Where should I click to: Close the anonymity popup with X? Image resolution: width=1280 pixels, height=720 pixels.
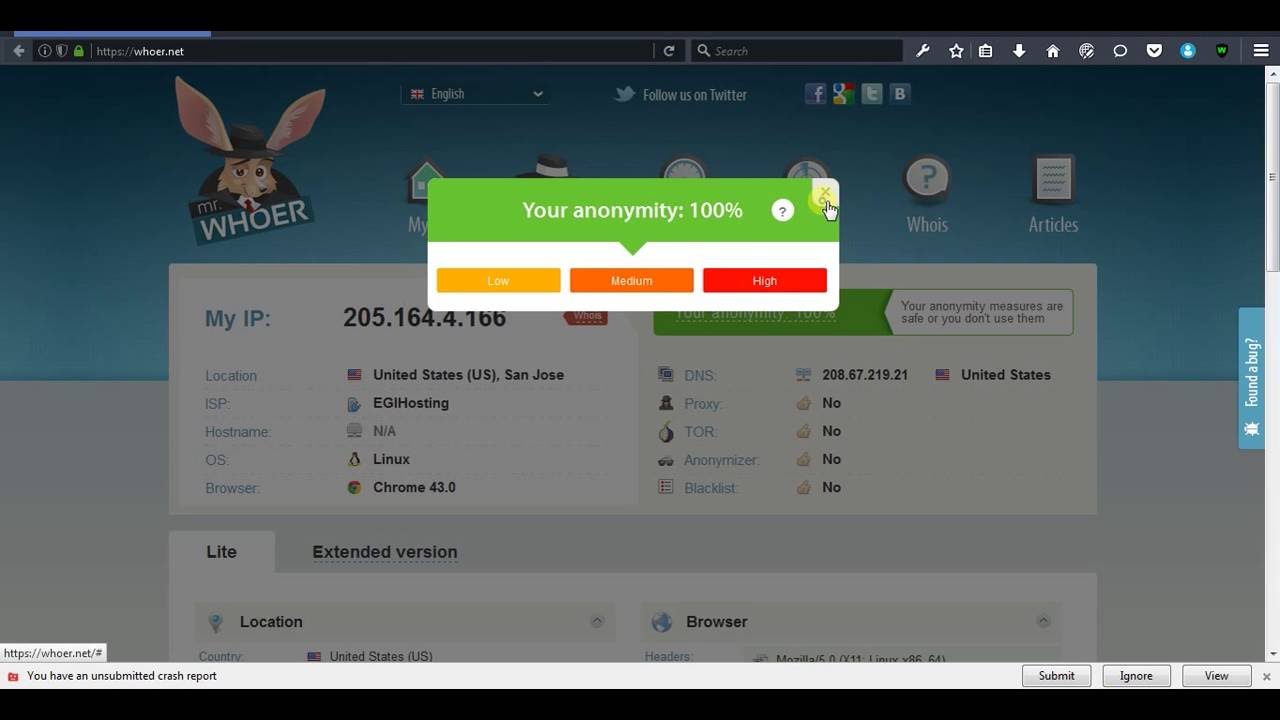pos(824,191)
